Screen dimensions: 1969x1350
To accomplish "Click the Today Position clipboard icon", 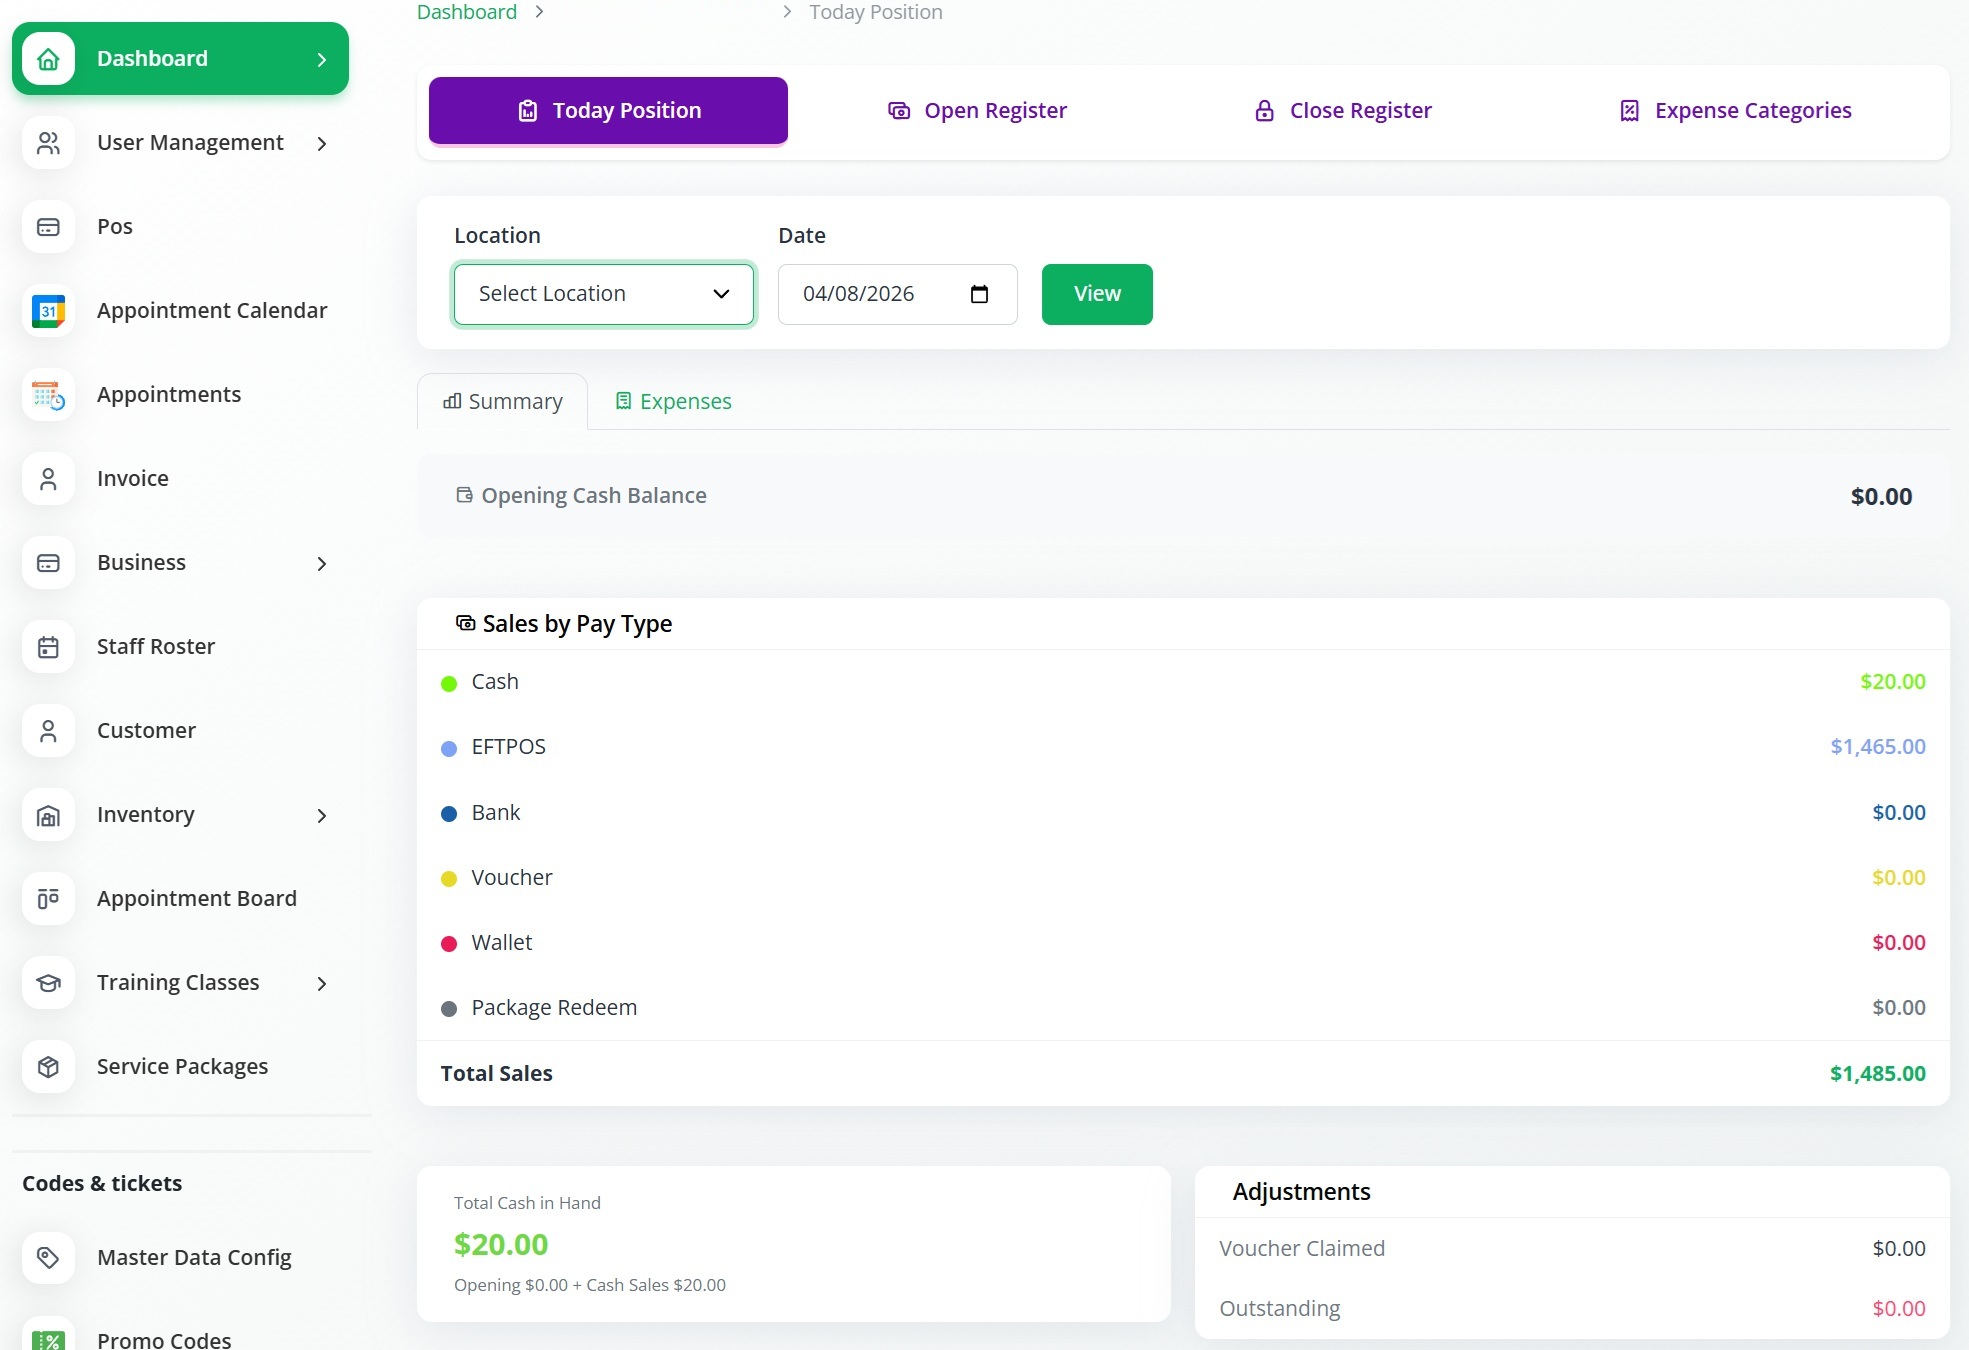I will (528, 111).
